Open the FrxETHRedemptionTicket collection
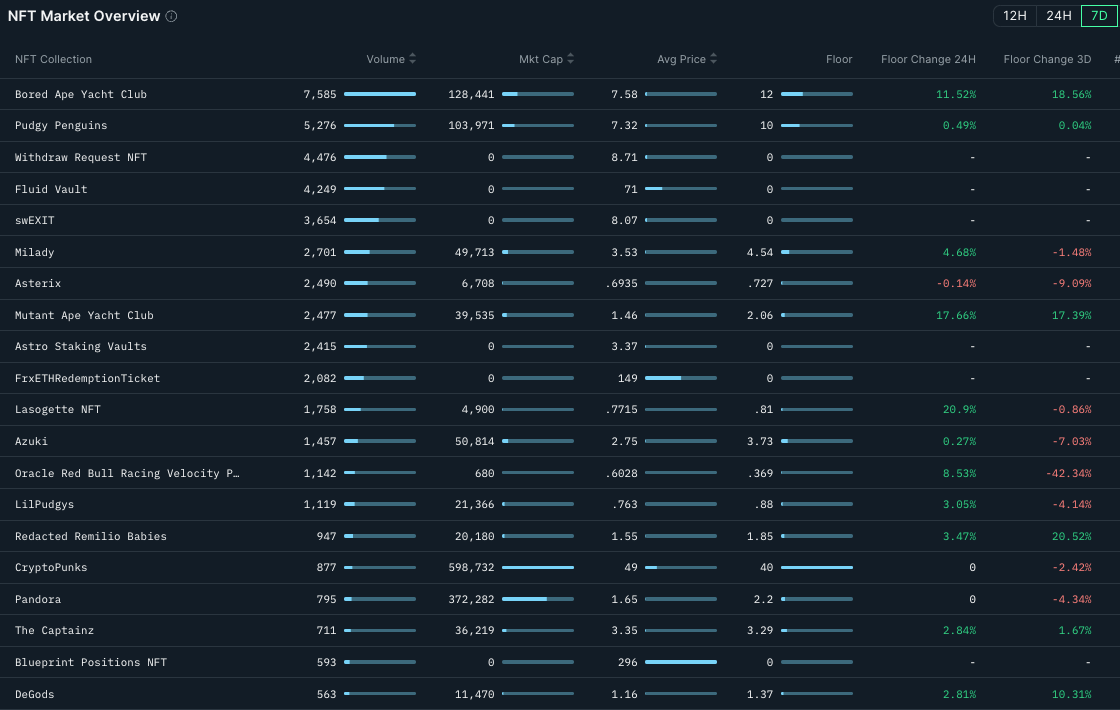1120x710 pixels. pyautogui.click(x=87, y=379)
